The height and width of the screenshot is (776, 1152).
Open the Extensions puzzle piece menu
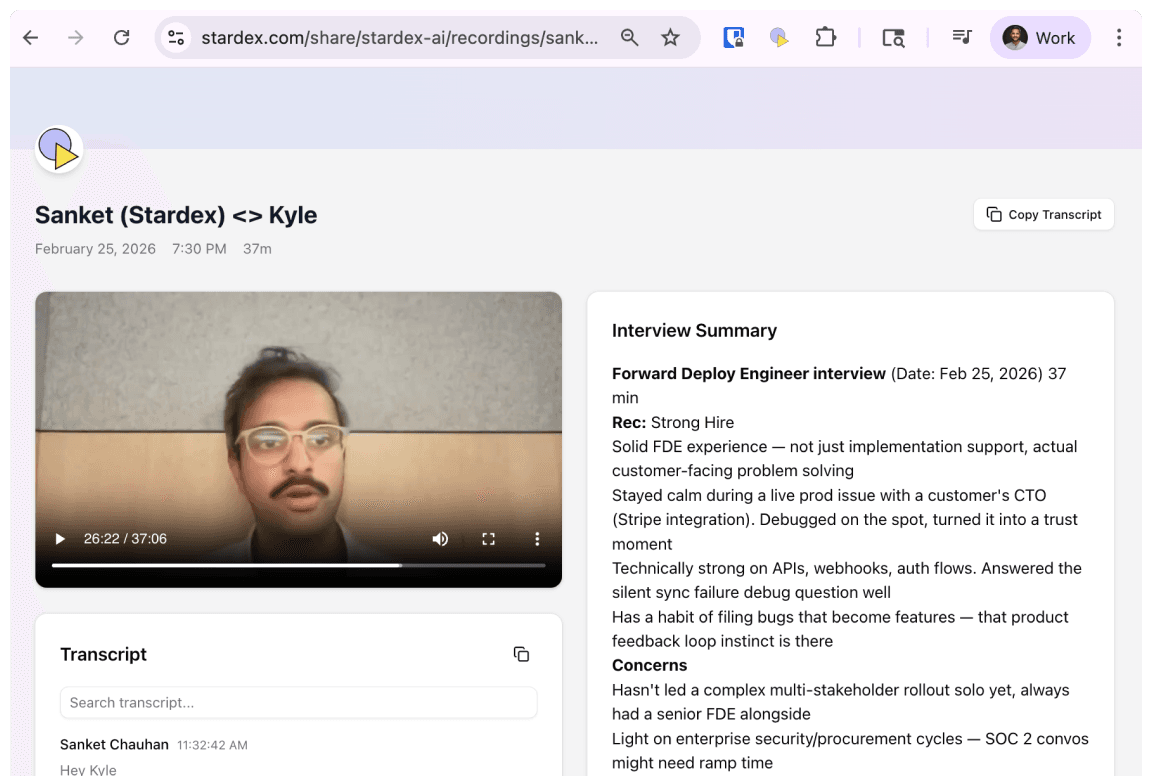(825, 37)
